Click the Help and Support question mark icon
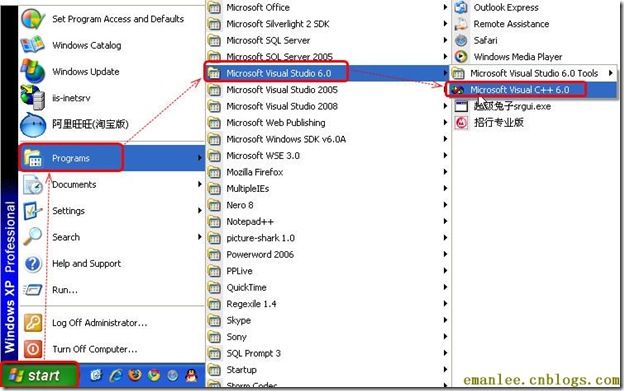Viewport: 624px width, 391px height. 33,263
